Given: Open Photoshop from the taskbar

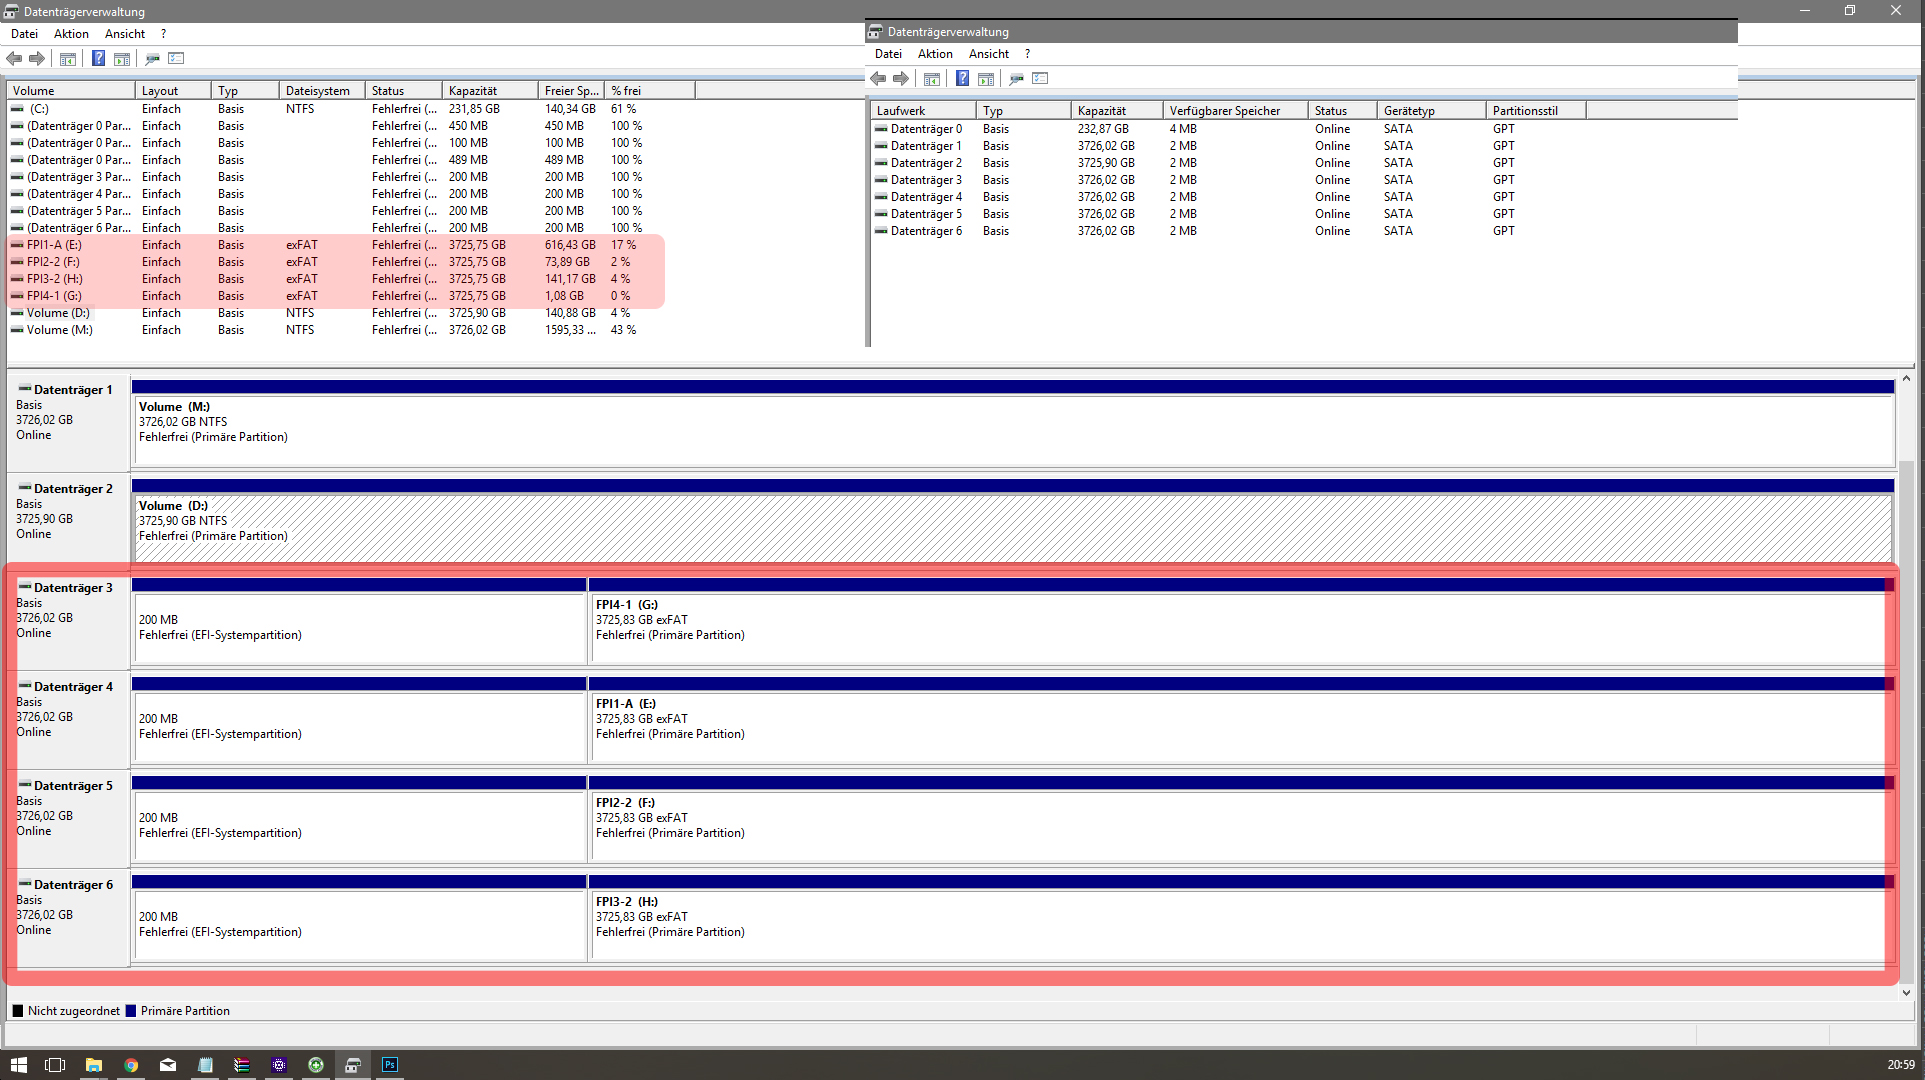Looking at the screenshot, I should pos(390,1065).
